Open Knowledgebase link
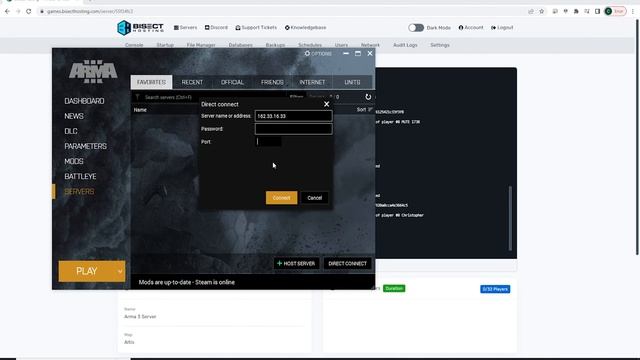This screenshot has height=360, width=640. coord(305,27)
